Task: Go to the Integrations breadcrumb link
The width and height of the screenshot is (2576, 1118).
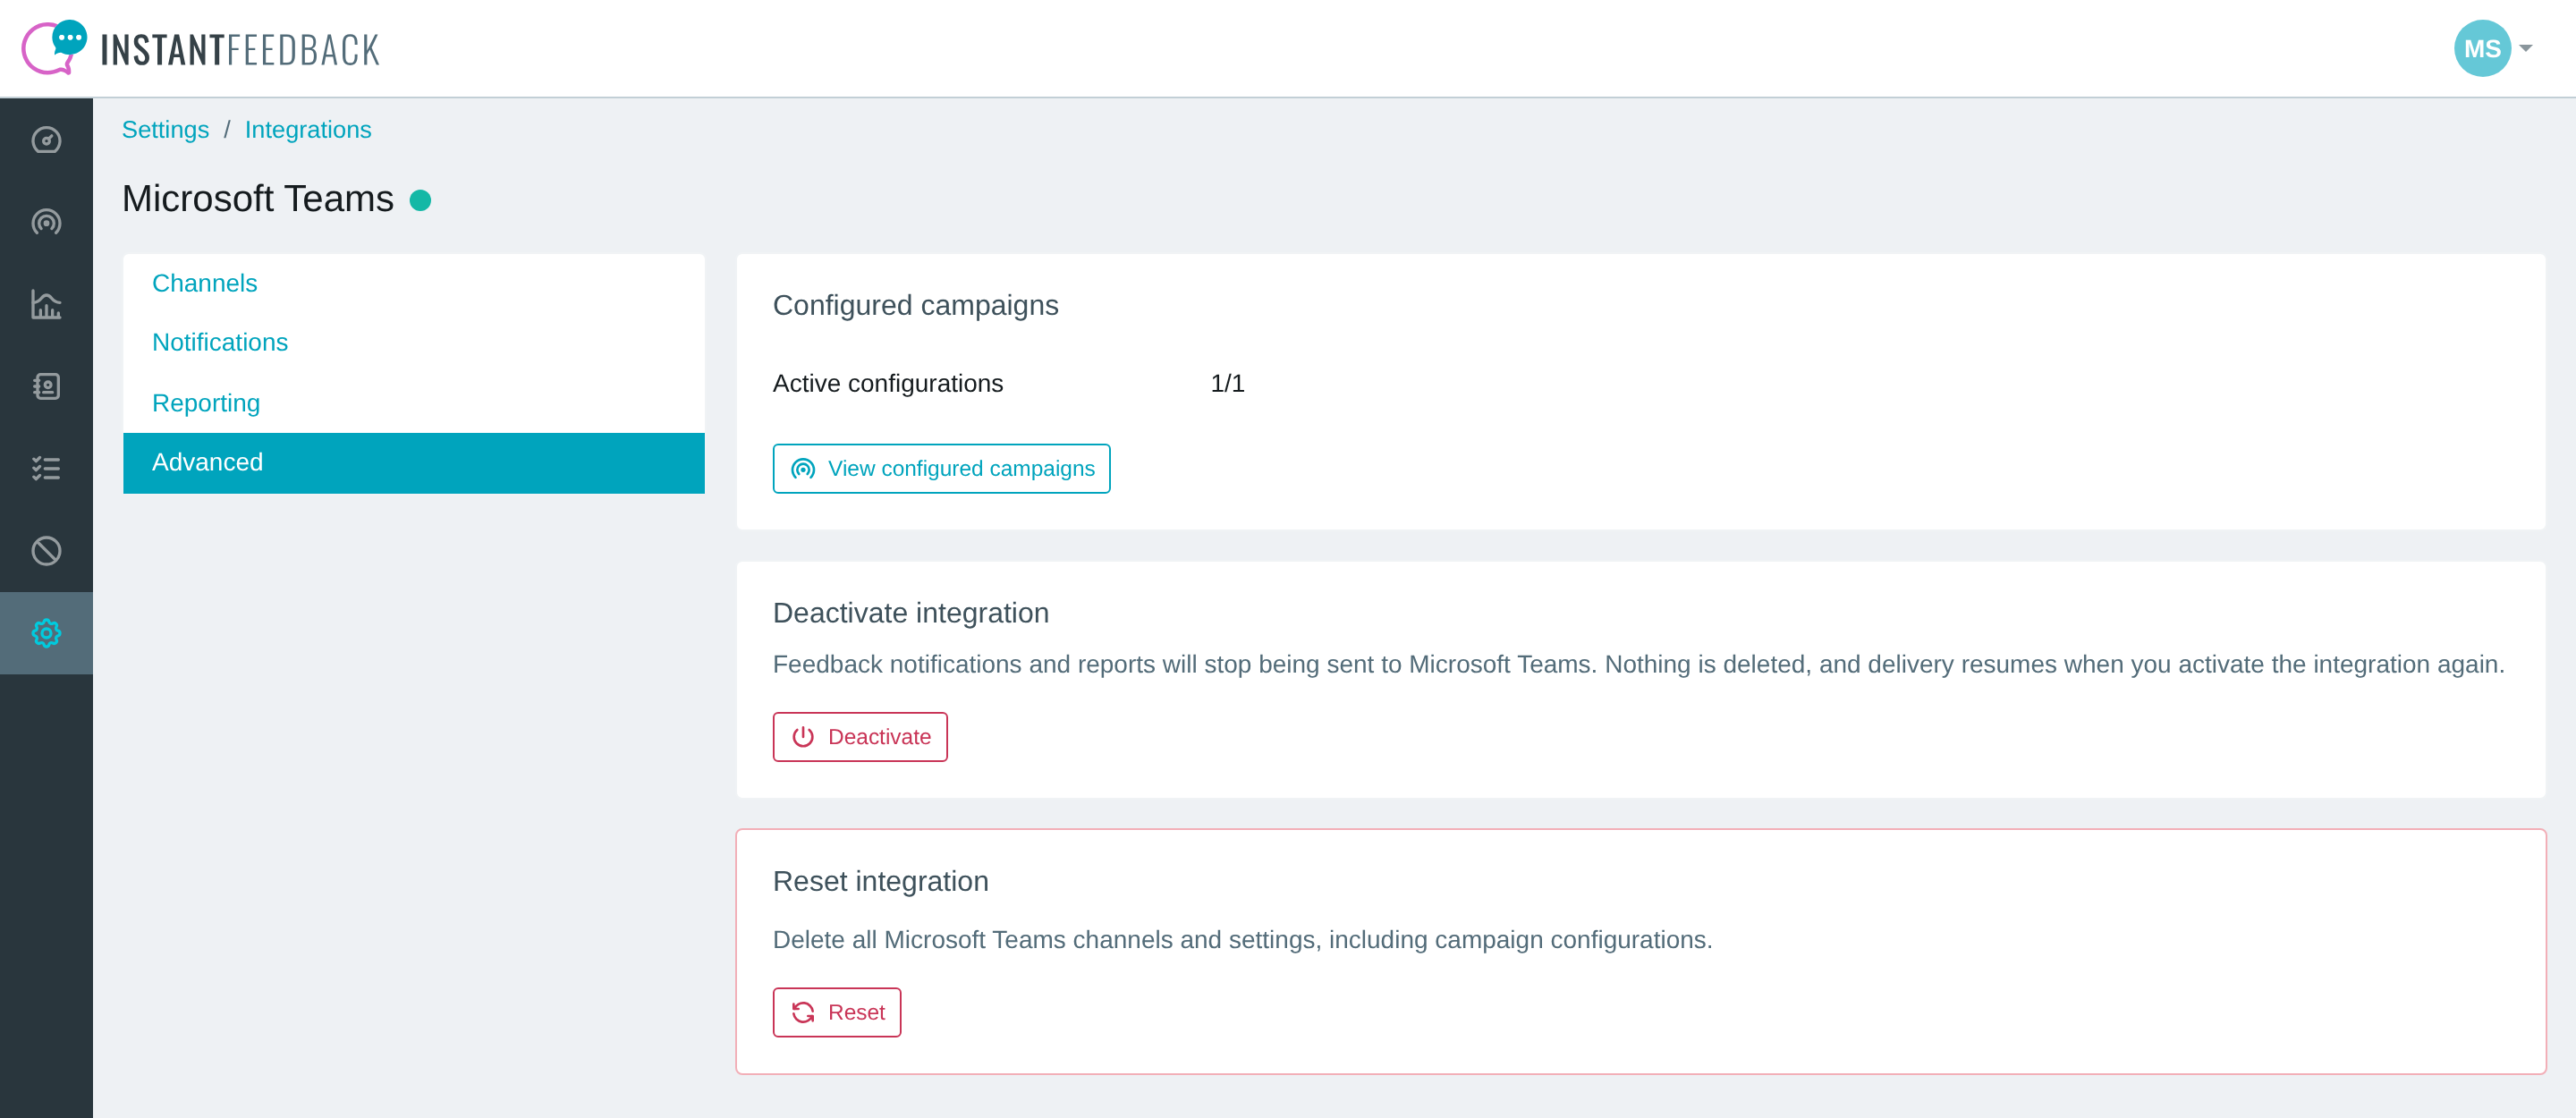Action: click(308, 130)
